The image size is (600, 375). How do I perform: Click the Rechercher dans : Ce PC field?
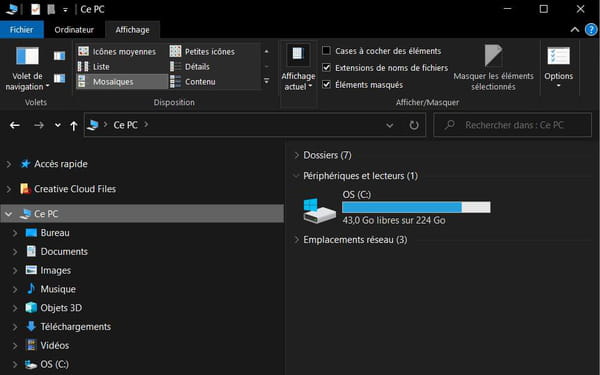pyautogui.click(x=513, y=125)
